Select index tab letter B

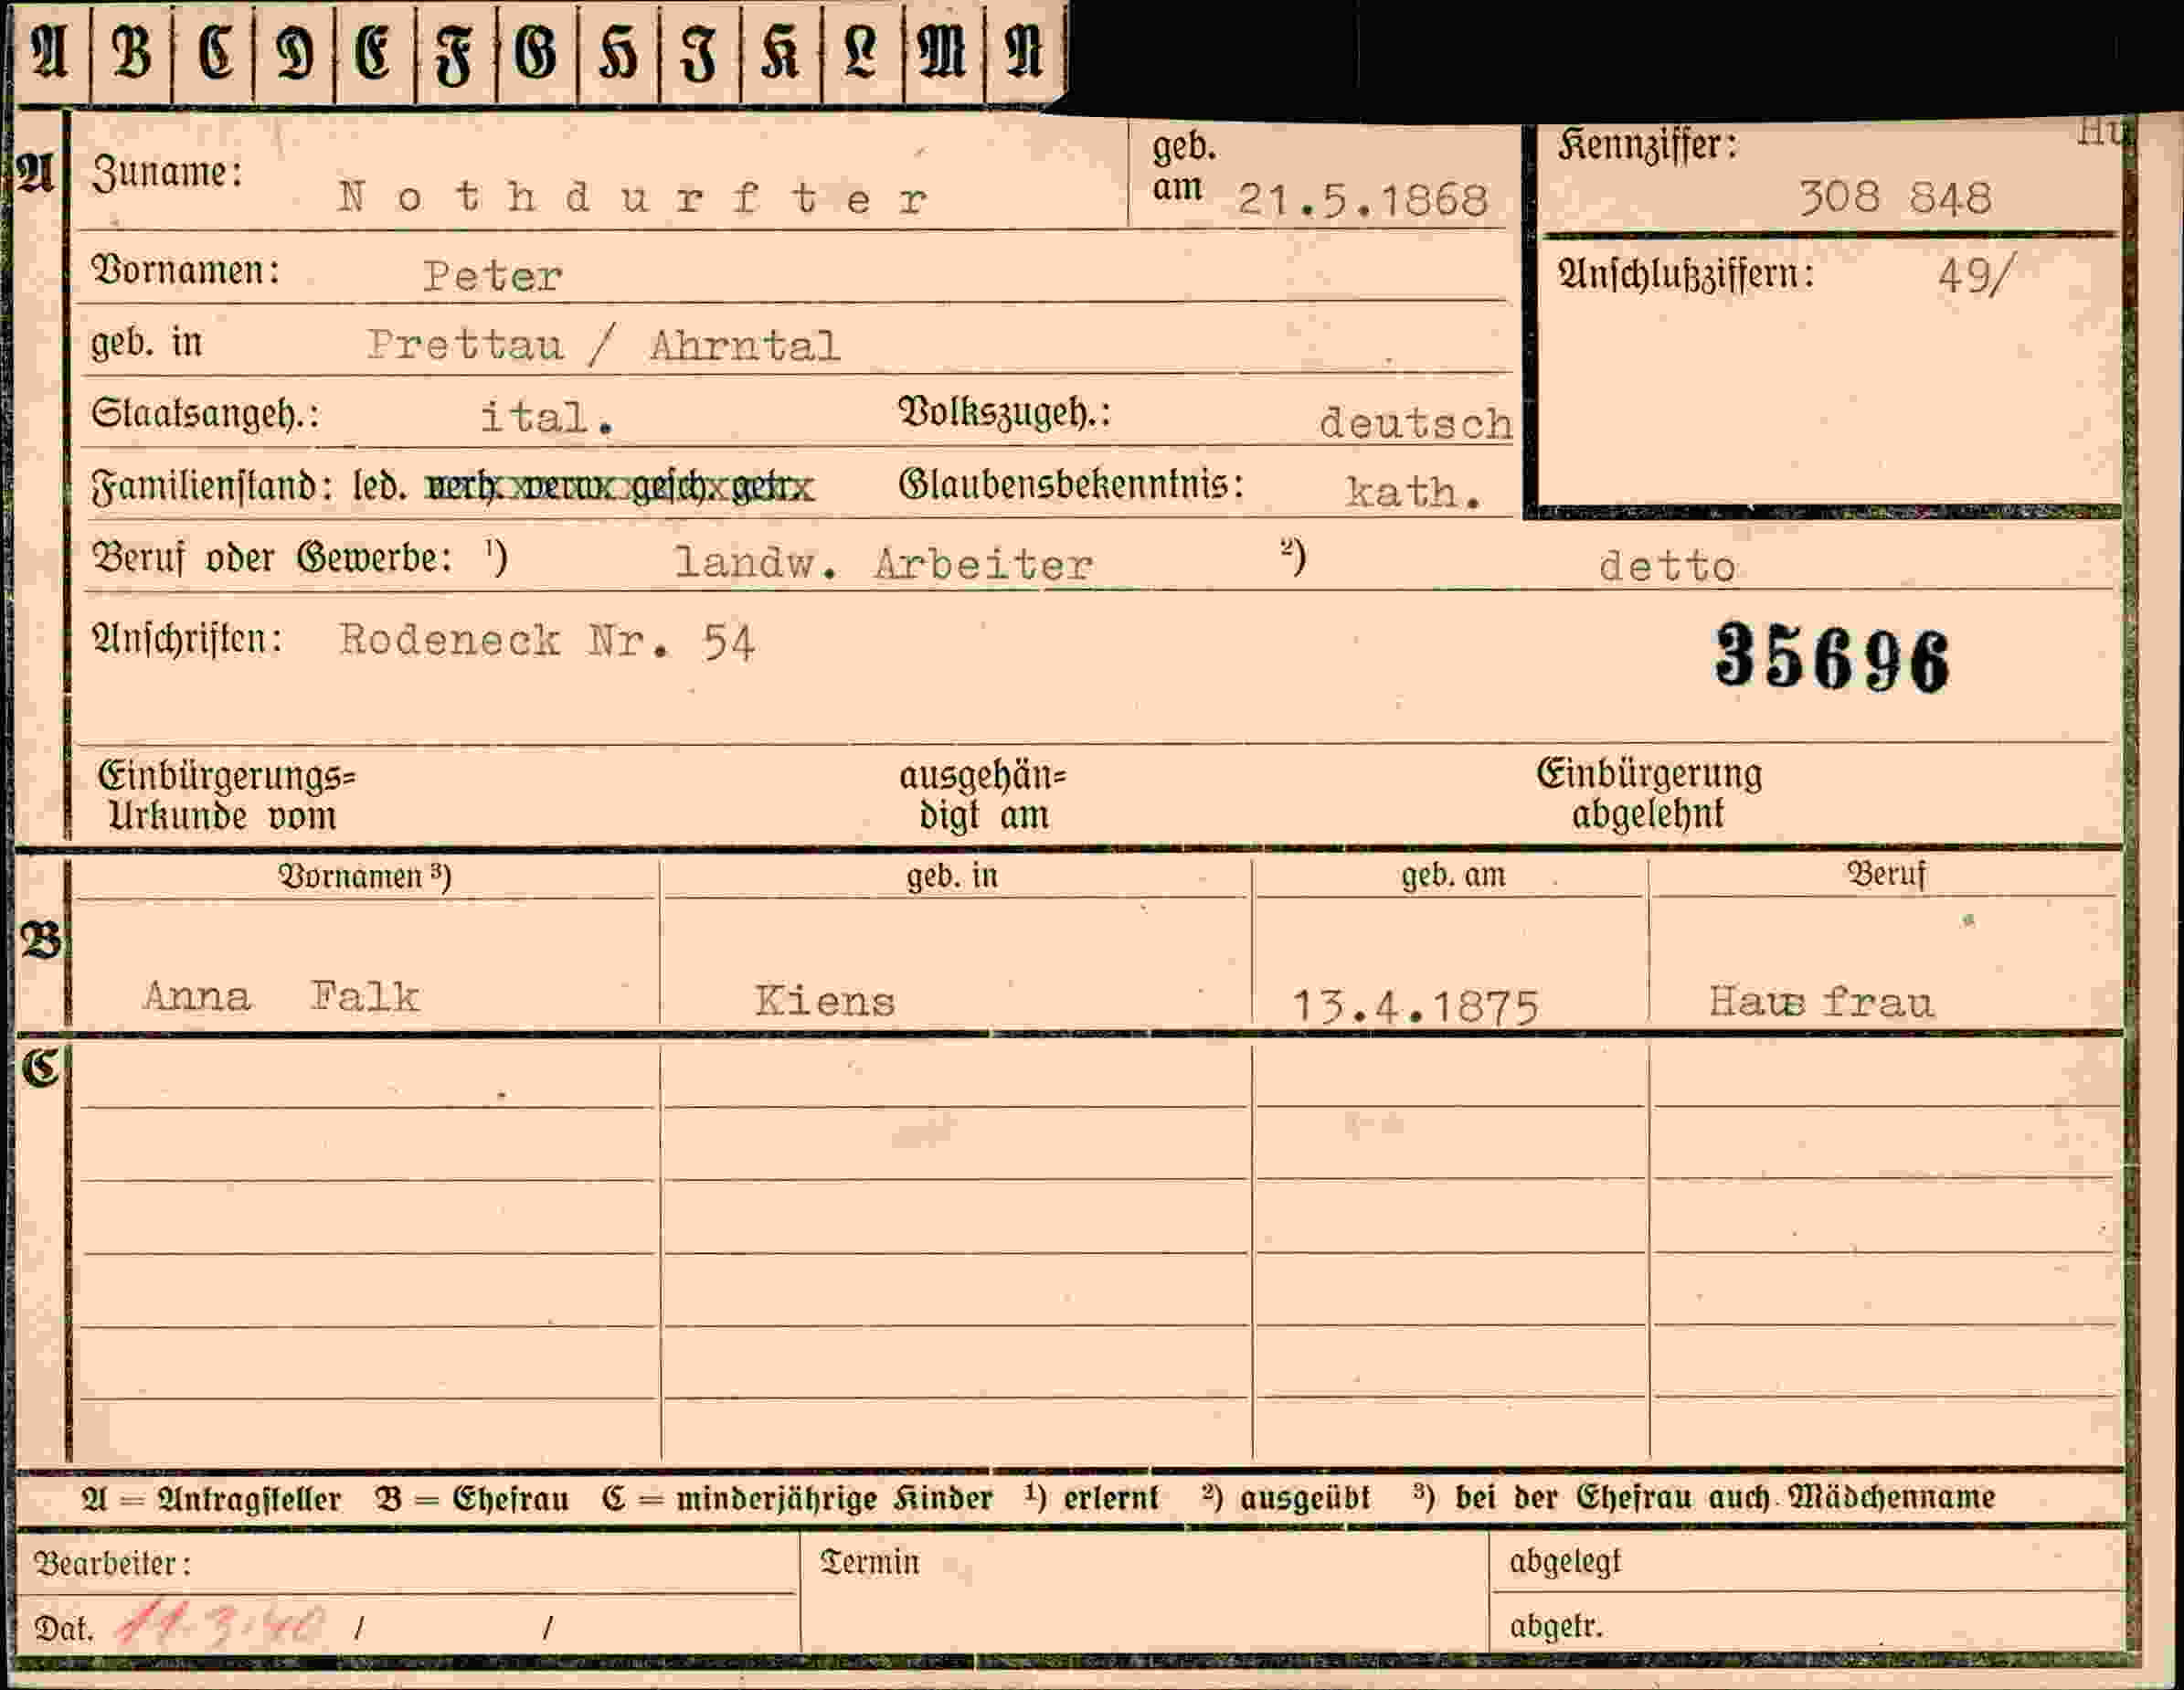tap(132, 53)
